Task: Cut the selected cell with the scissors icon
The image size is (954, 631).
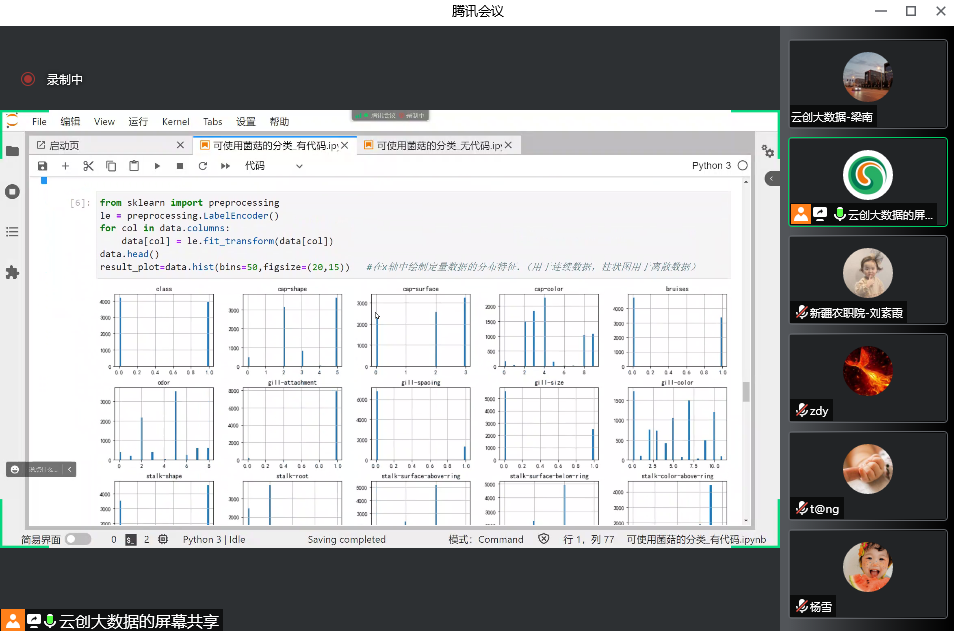Action: (x=88, y=166)
